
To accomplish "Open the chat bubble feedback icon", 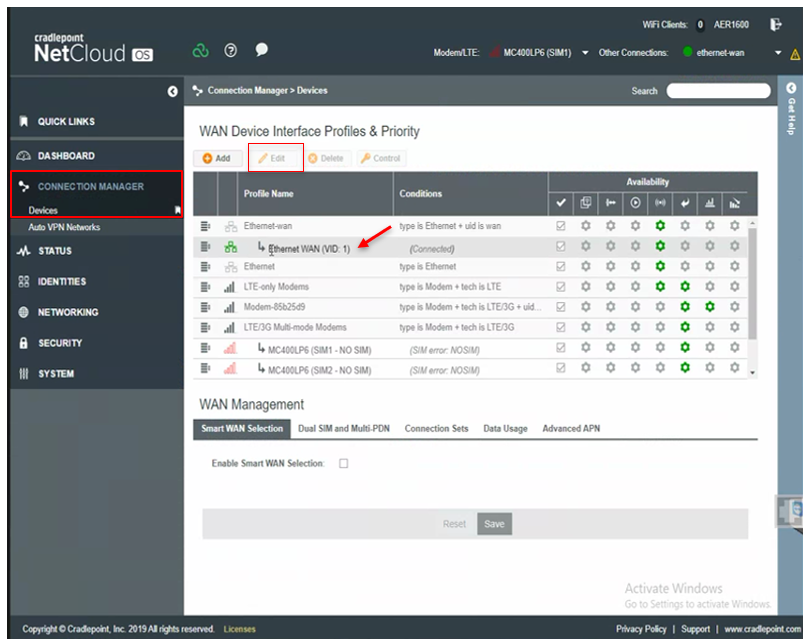I will [262, 50].
